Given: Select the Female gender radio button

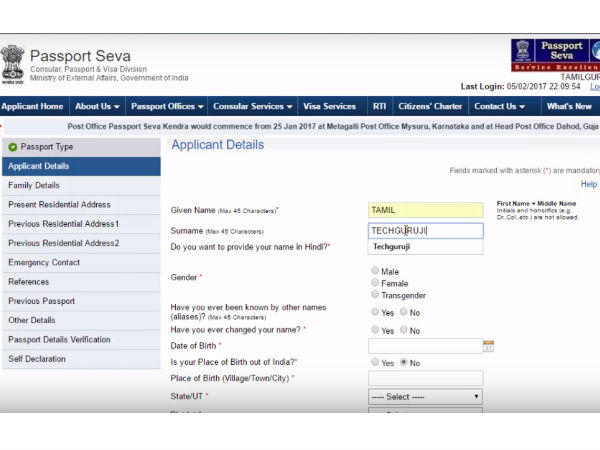Looking at the screenshot, I should (375, 283).
